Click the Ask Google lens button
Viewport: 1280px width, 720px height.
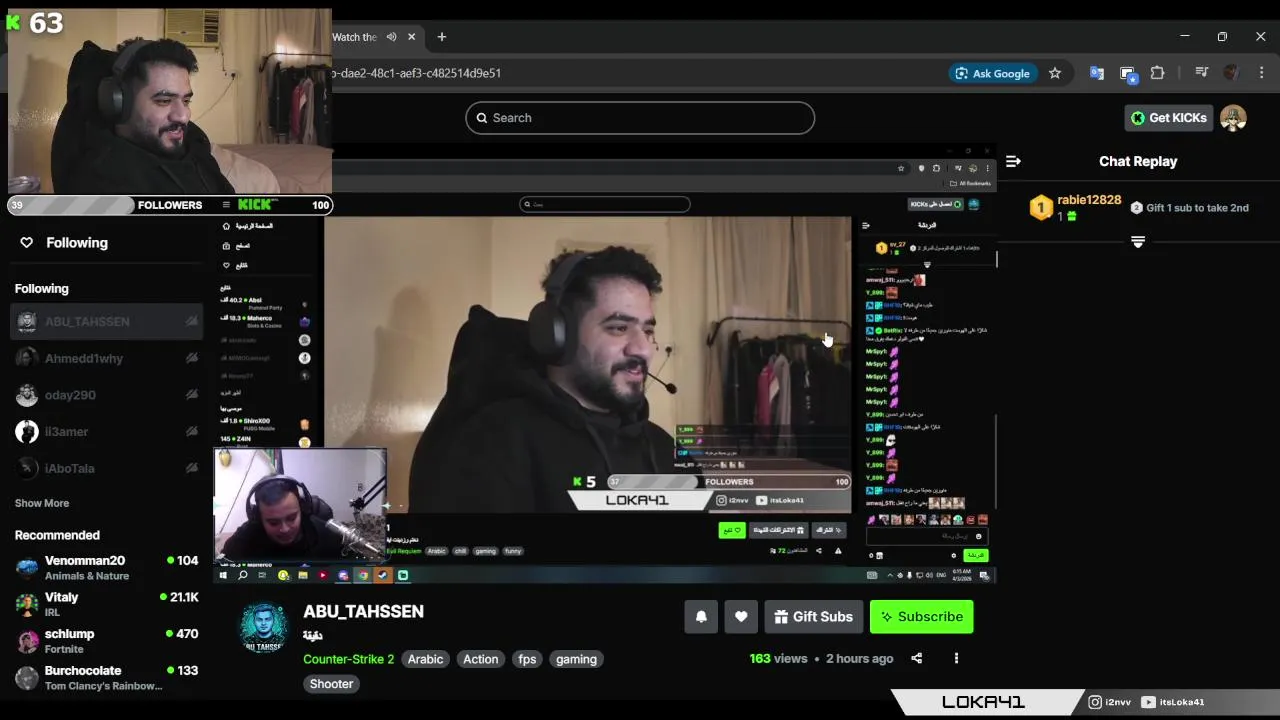click(992, 73)
